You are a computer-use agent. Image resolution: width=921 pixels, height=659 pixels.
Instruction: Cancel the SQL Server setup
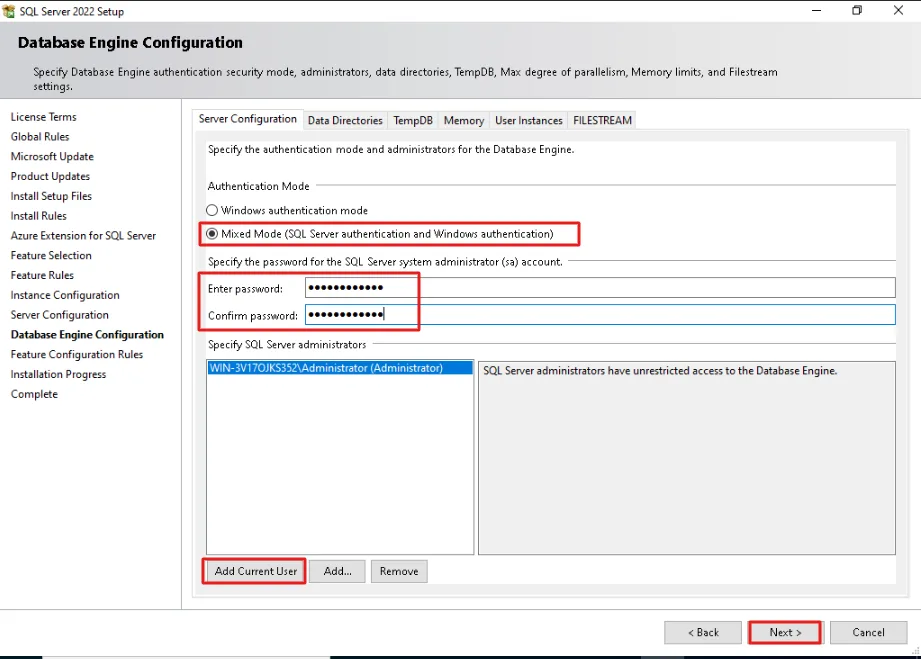868,633
